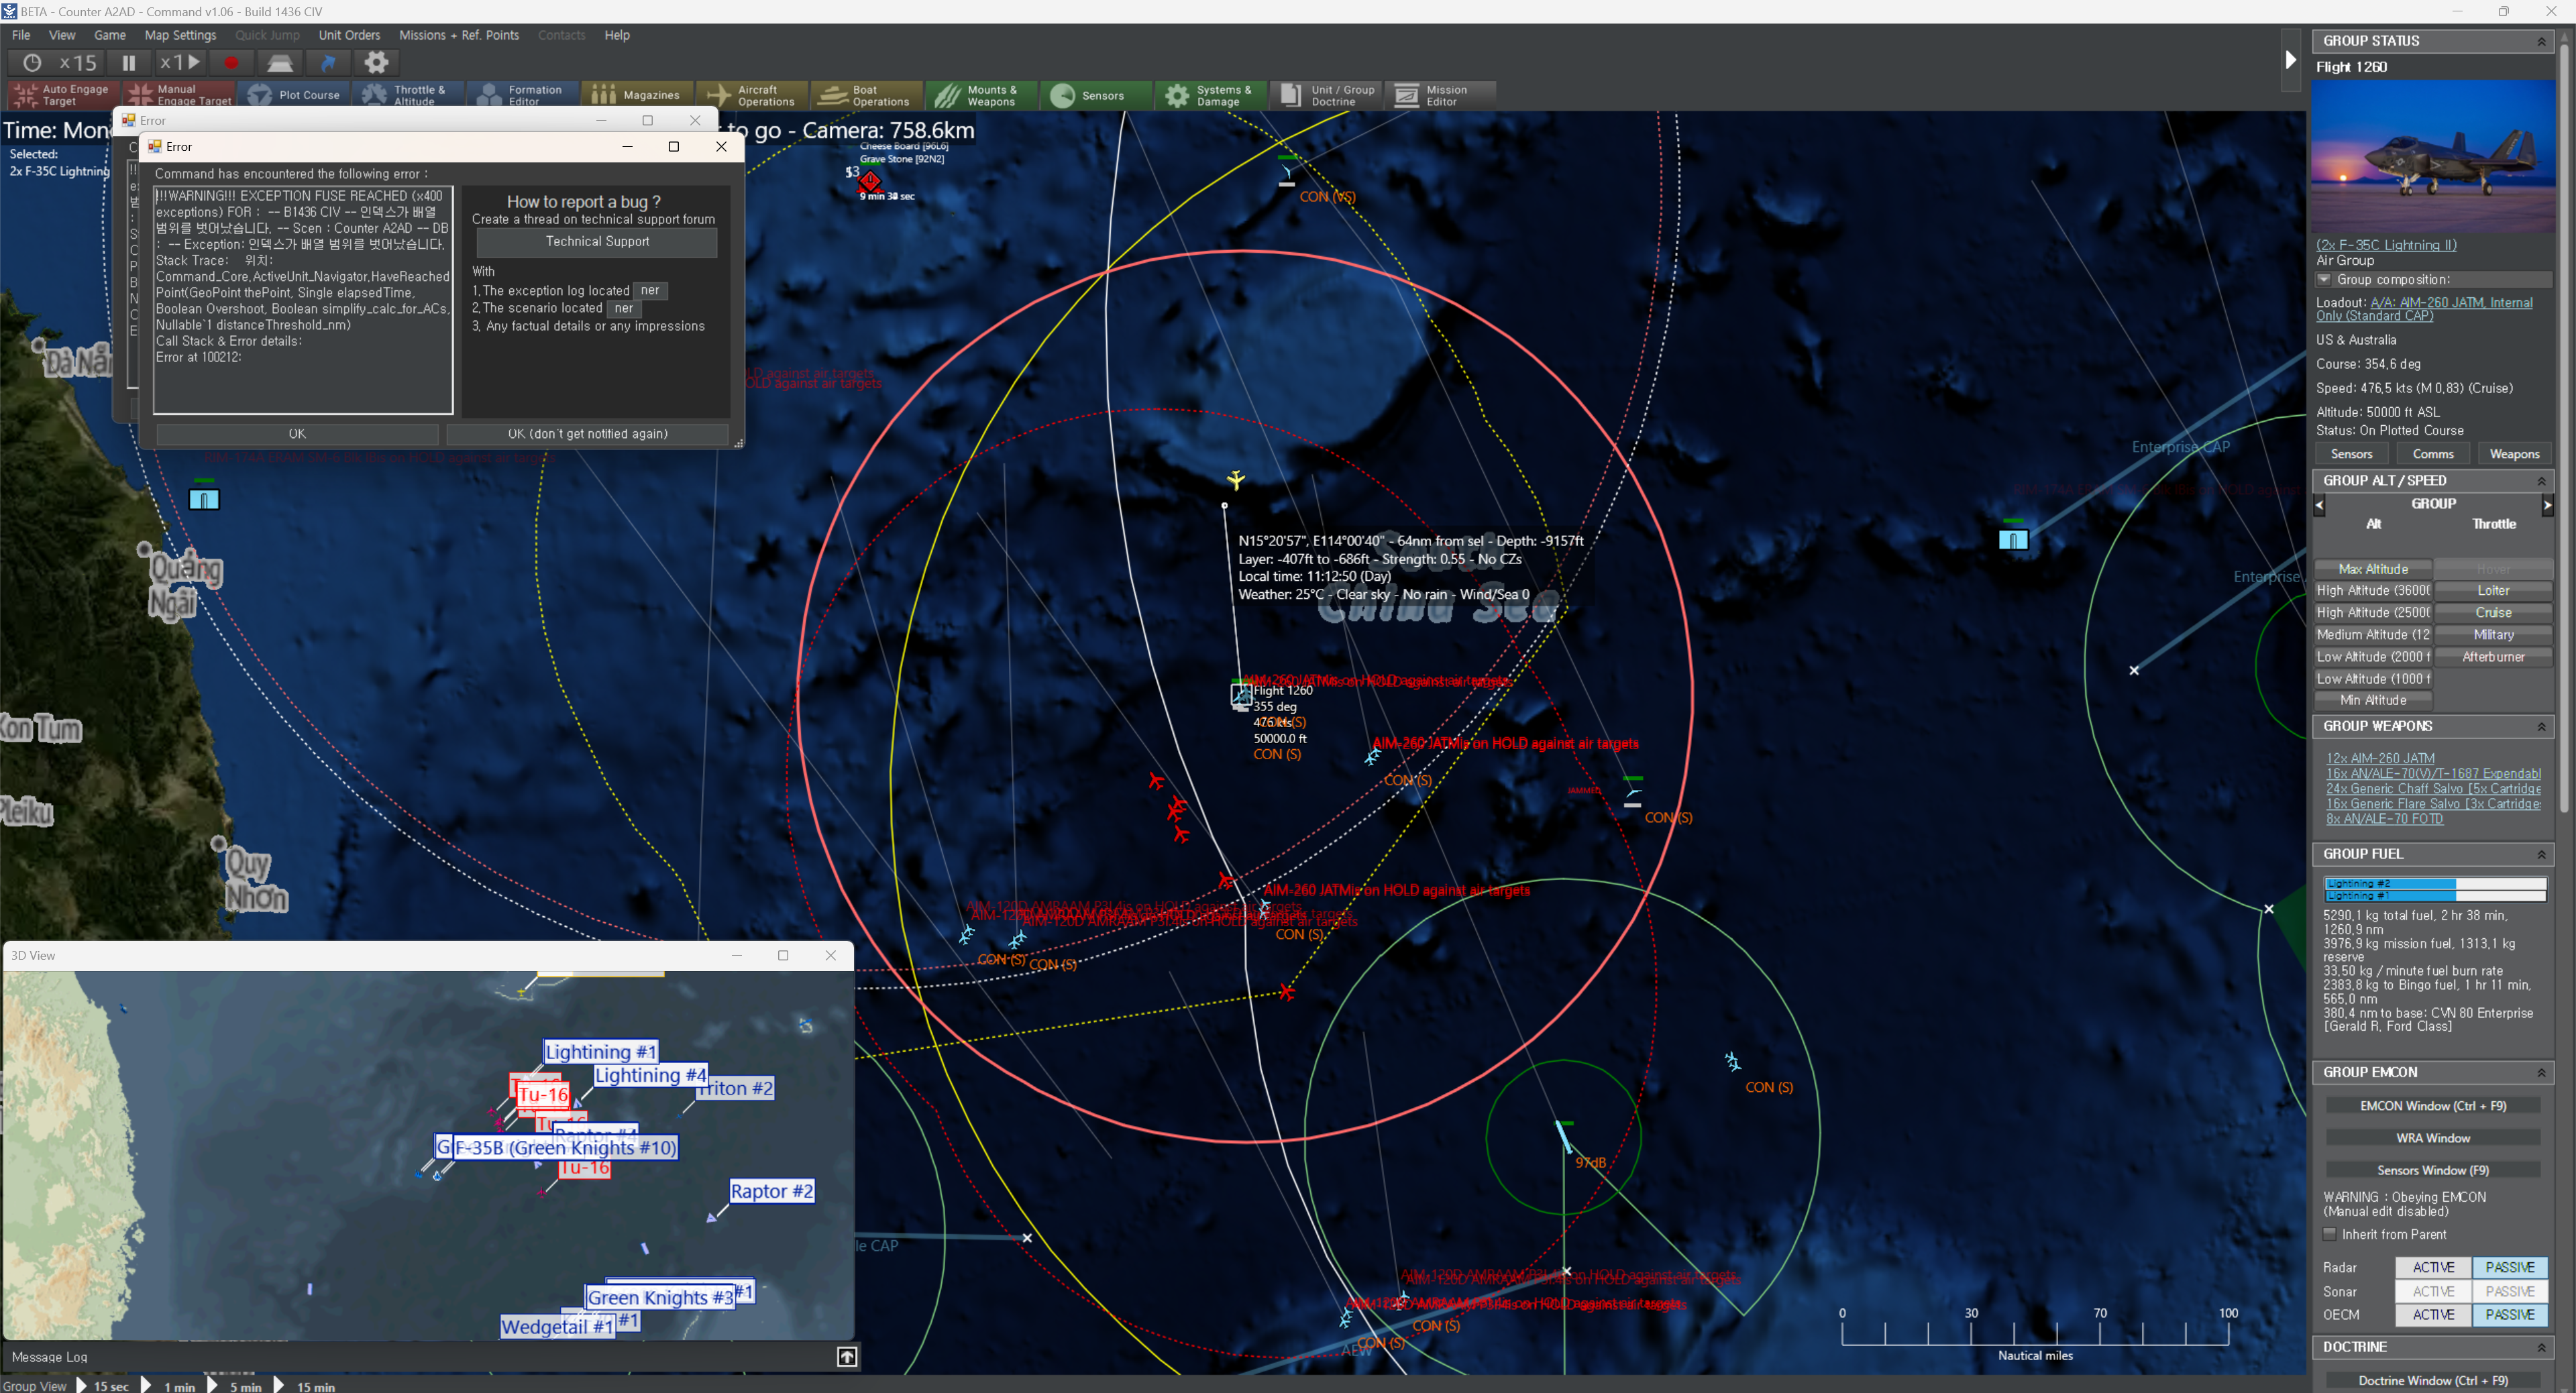The image size is (2576, 1393).
Task: Click the left arrow in GROUP alt/speed header
Action: (x=2320, y=505)
